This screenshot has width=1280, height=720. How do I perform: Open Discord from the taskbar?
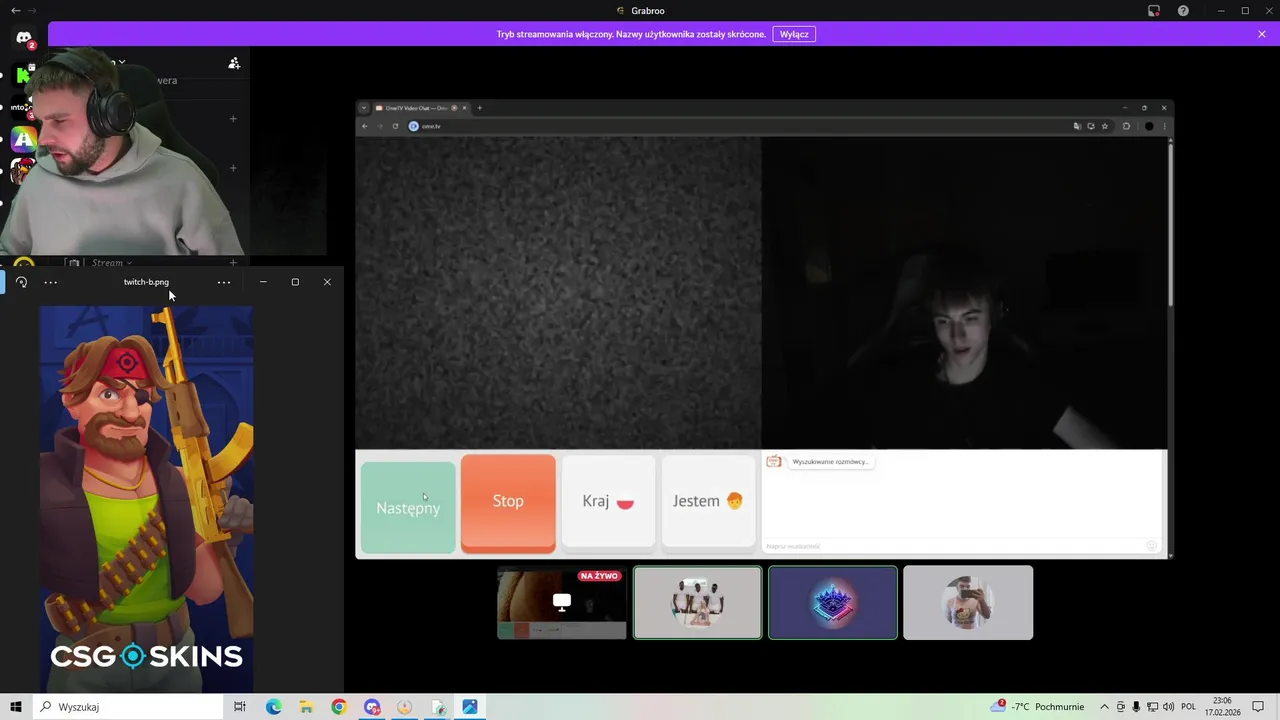coord(372,707)
